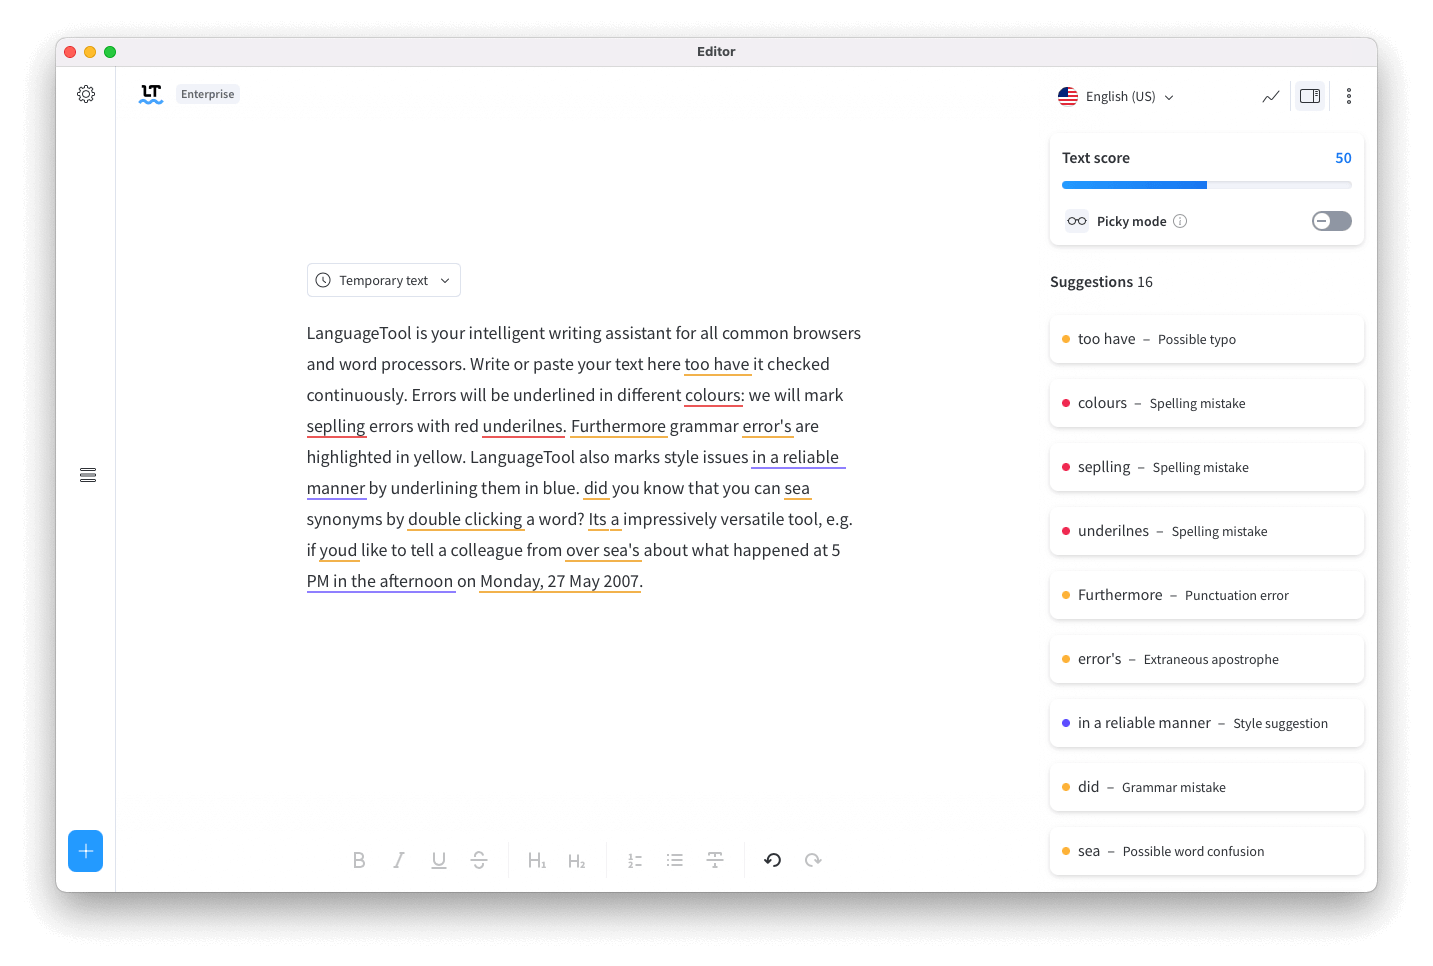Click underlined 'youd' in the editor

(338, 550)
